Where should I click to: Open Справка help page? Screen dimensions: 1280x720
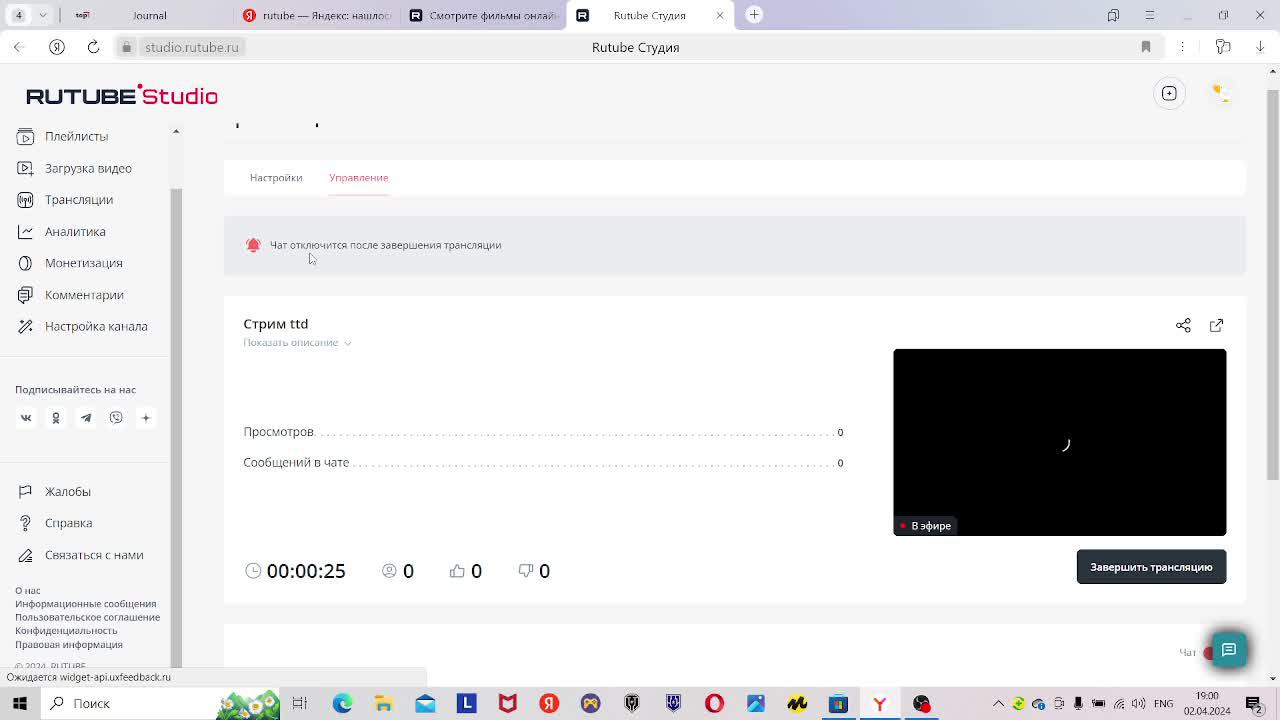tap(55, 523)
